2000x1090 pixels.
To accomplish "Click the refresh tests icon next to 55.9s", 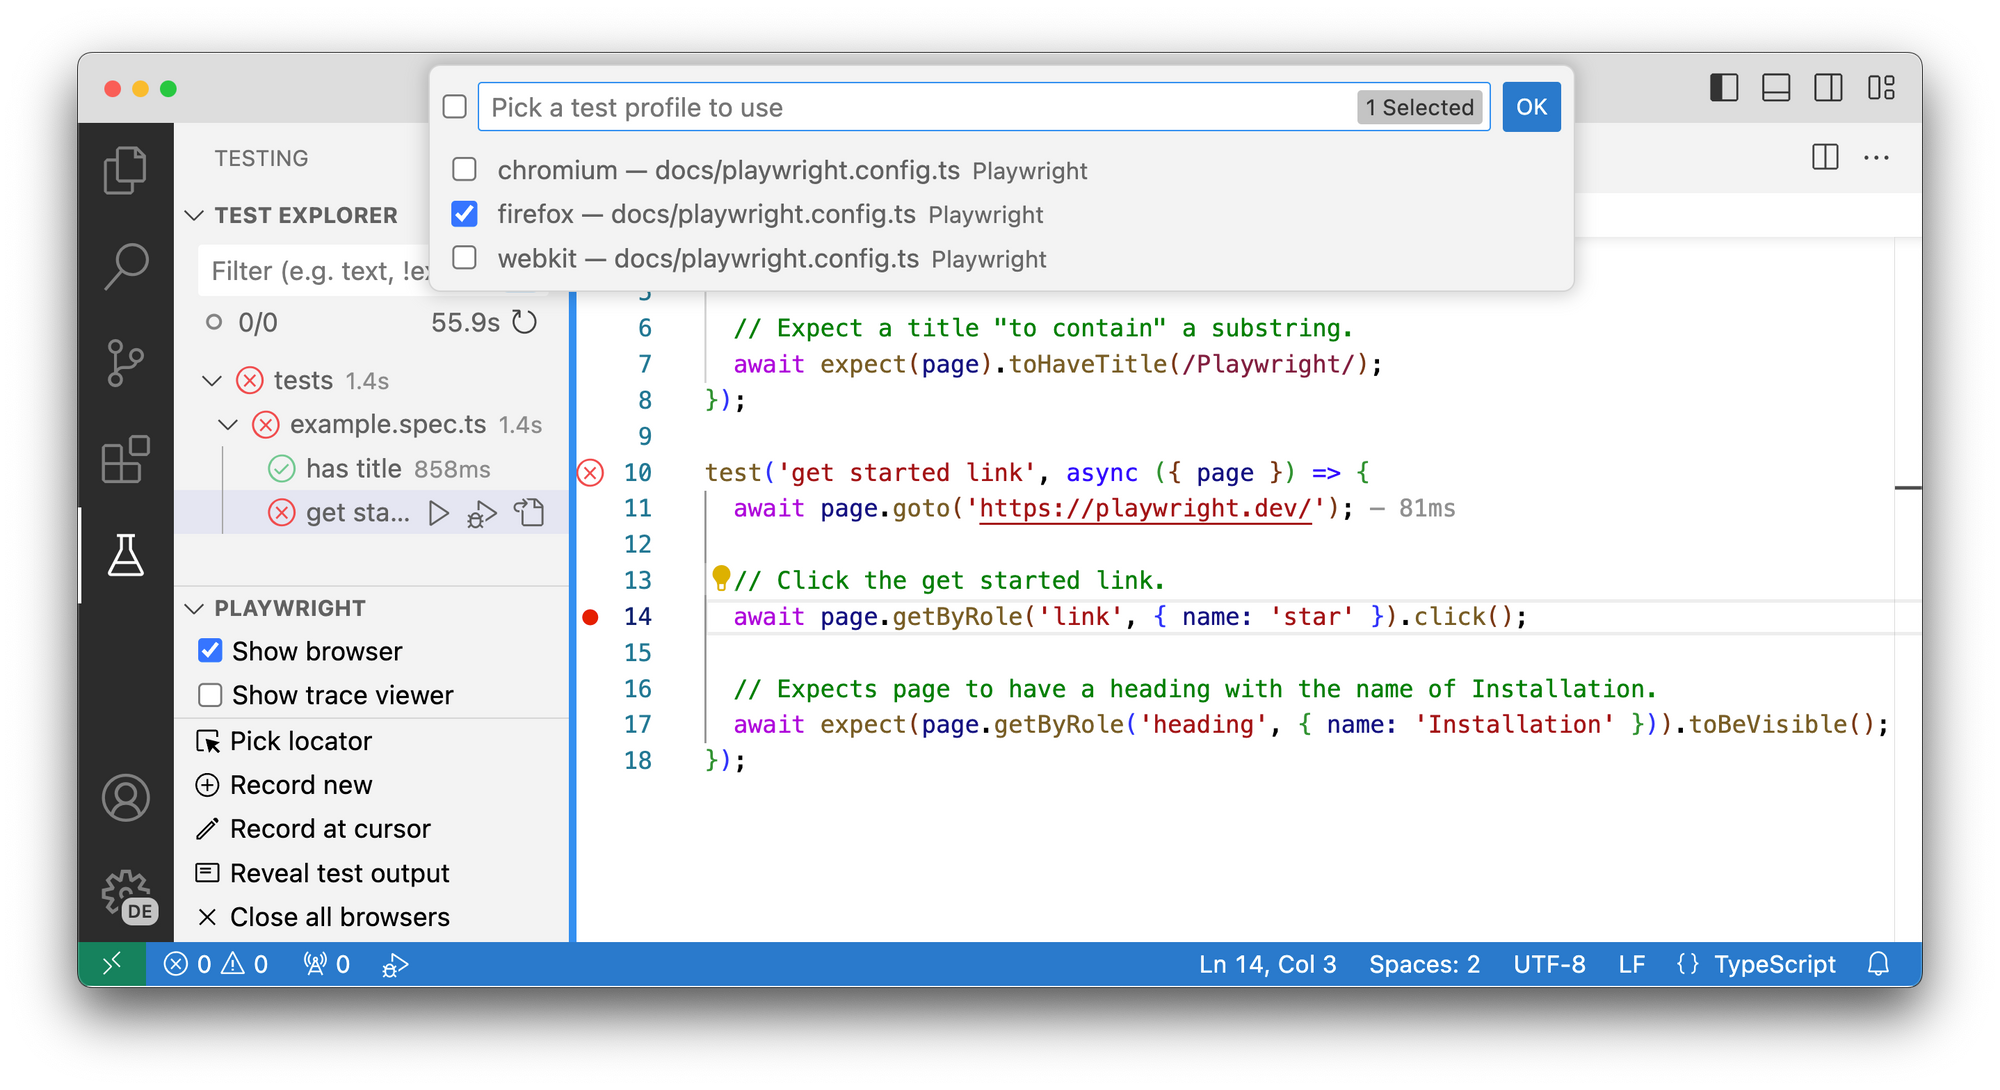I will pyautogui.click(x=525, y=322).
